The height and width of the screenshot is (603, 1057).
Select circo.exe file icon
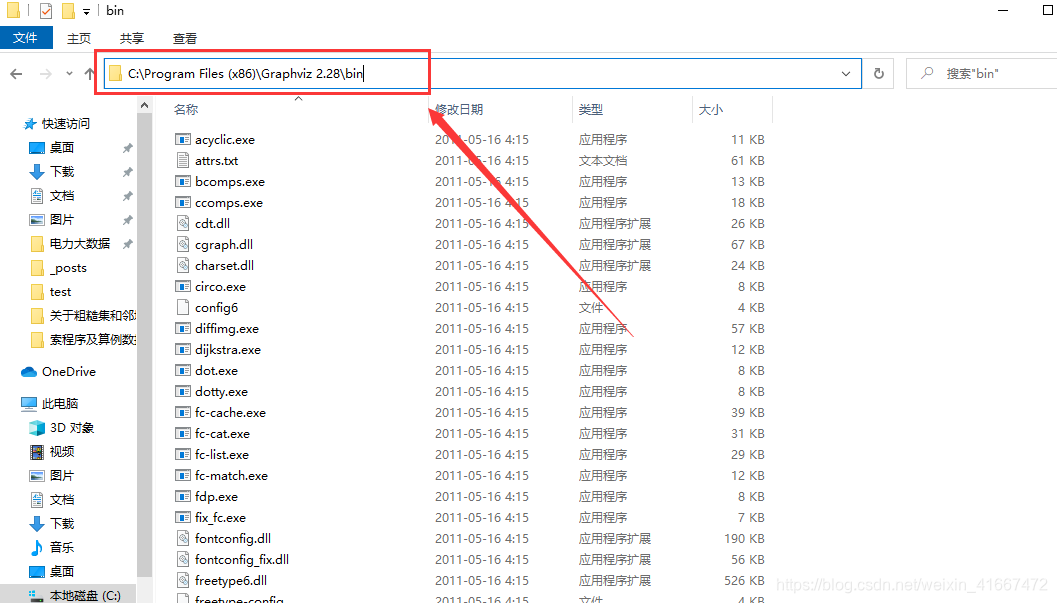point(183,286)
